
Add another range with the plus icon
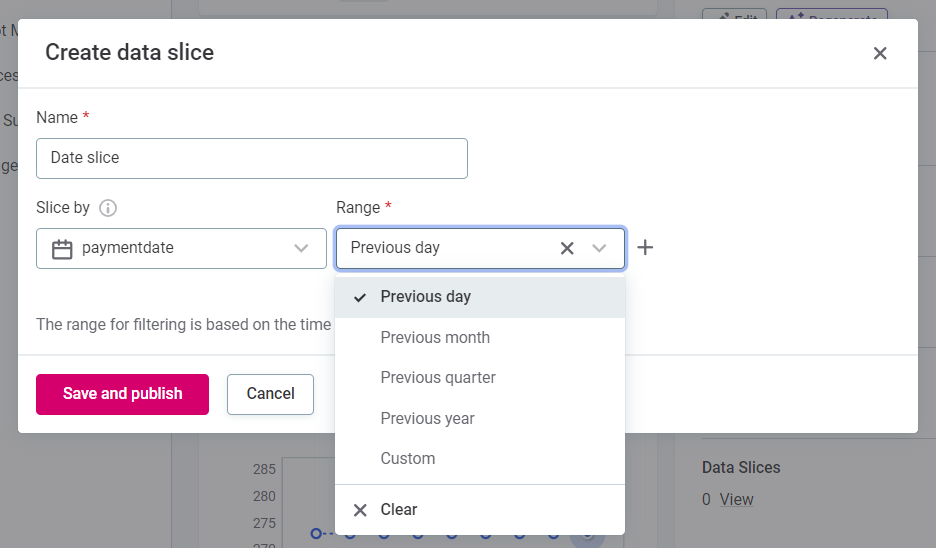tap(645, 248)
